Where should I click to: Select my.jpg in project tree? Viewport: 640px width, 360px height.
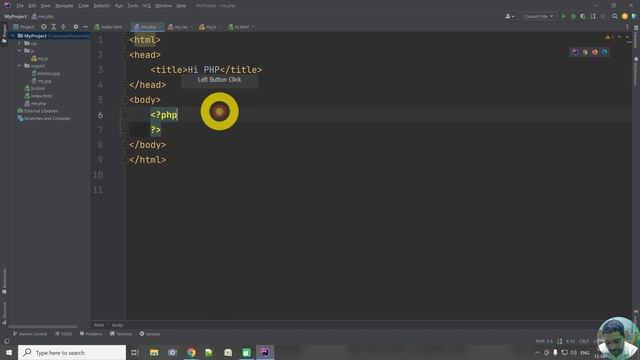click(42, 81)
